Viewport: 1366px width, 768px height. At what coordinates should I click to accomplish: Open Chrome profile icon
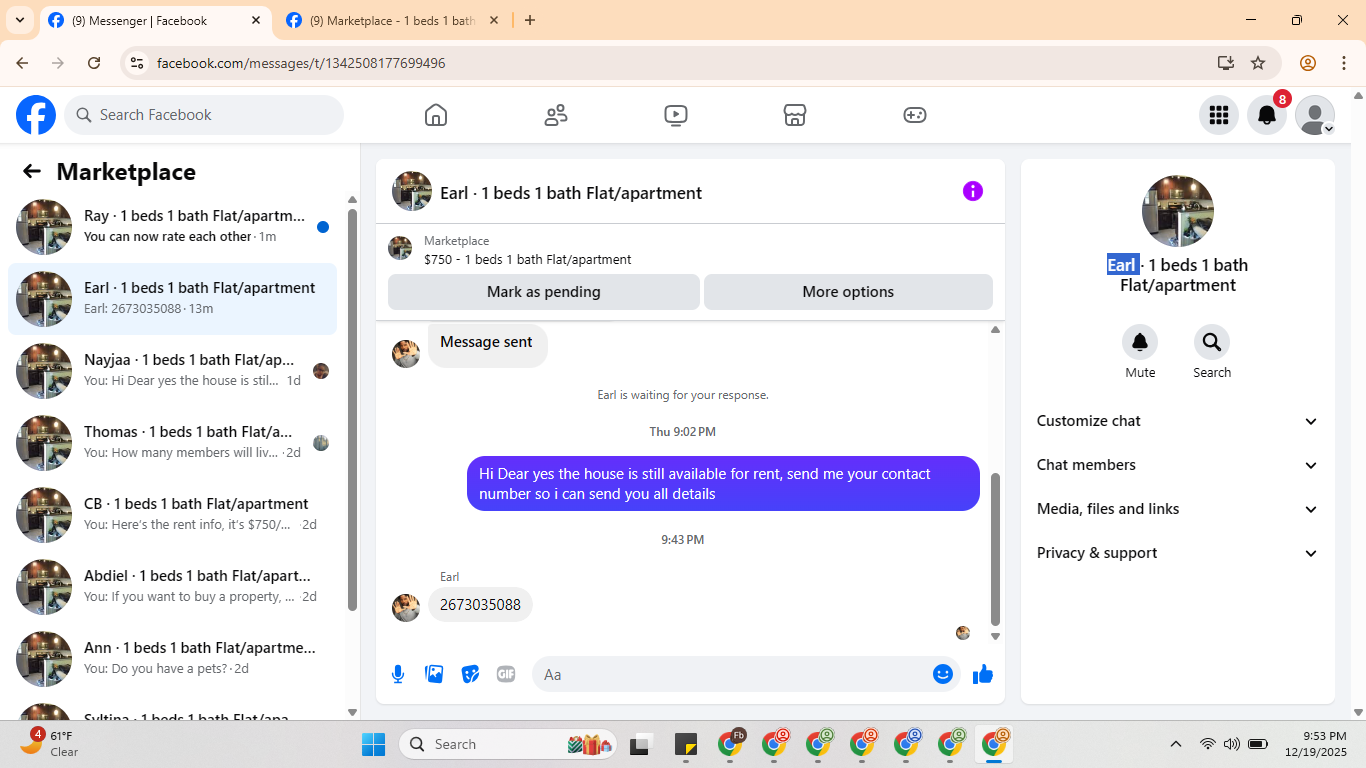[x=1308, y=63]
